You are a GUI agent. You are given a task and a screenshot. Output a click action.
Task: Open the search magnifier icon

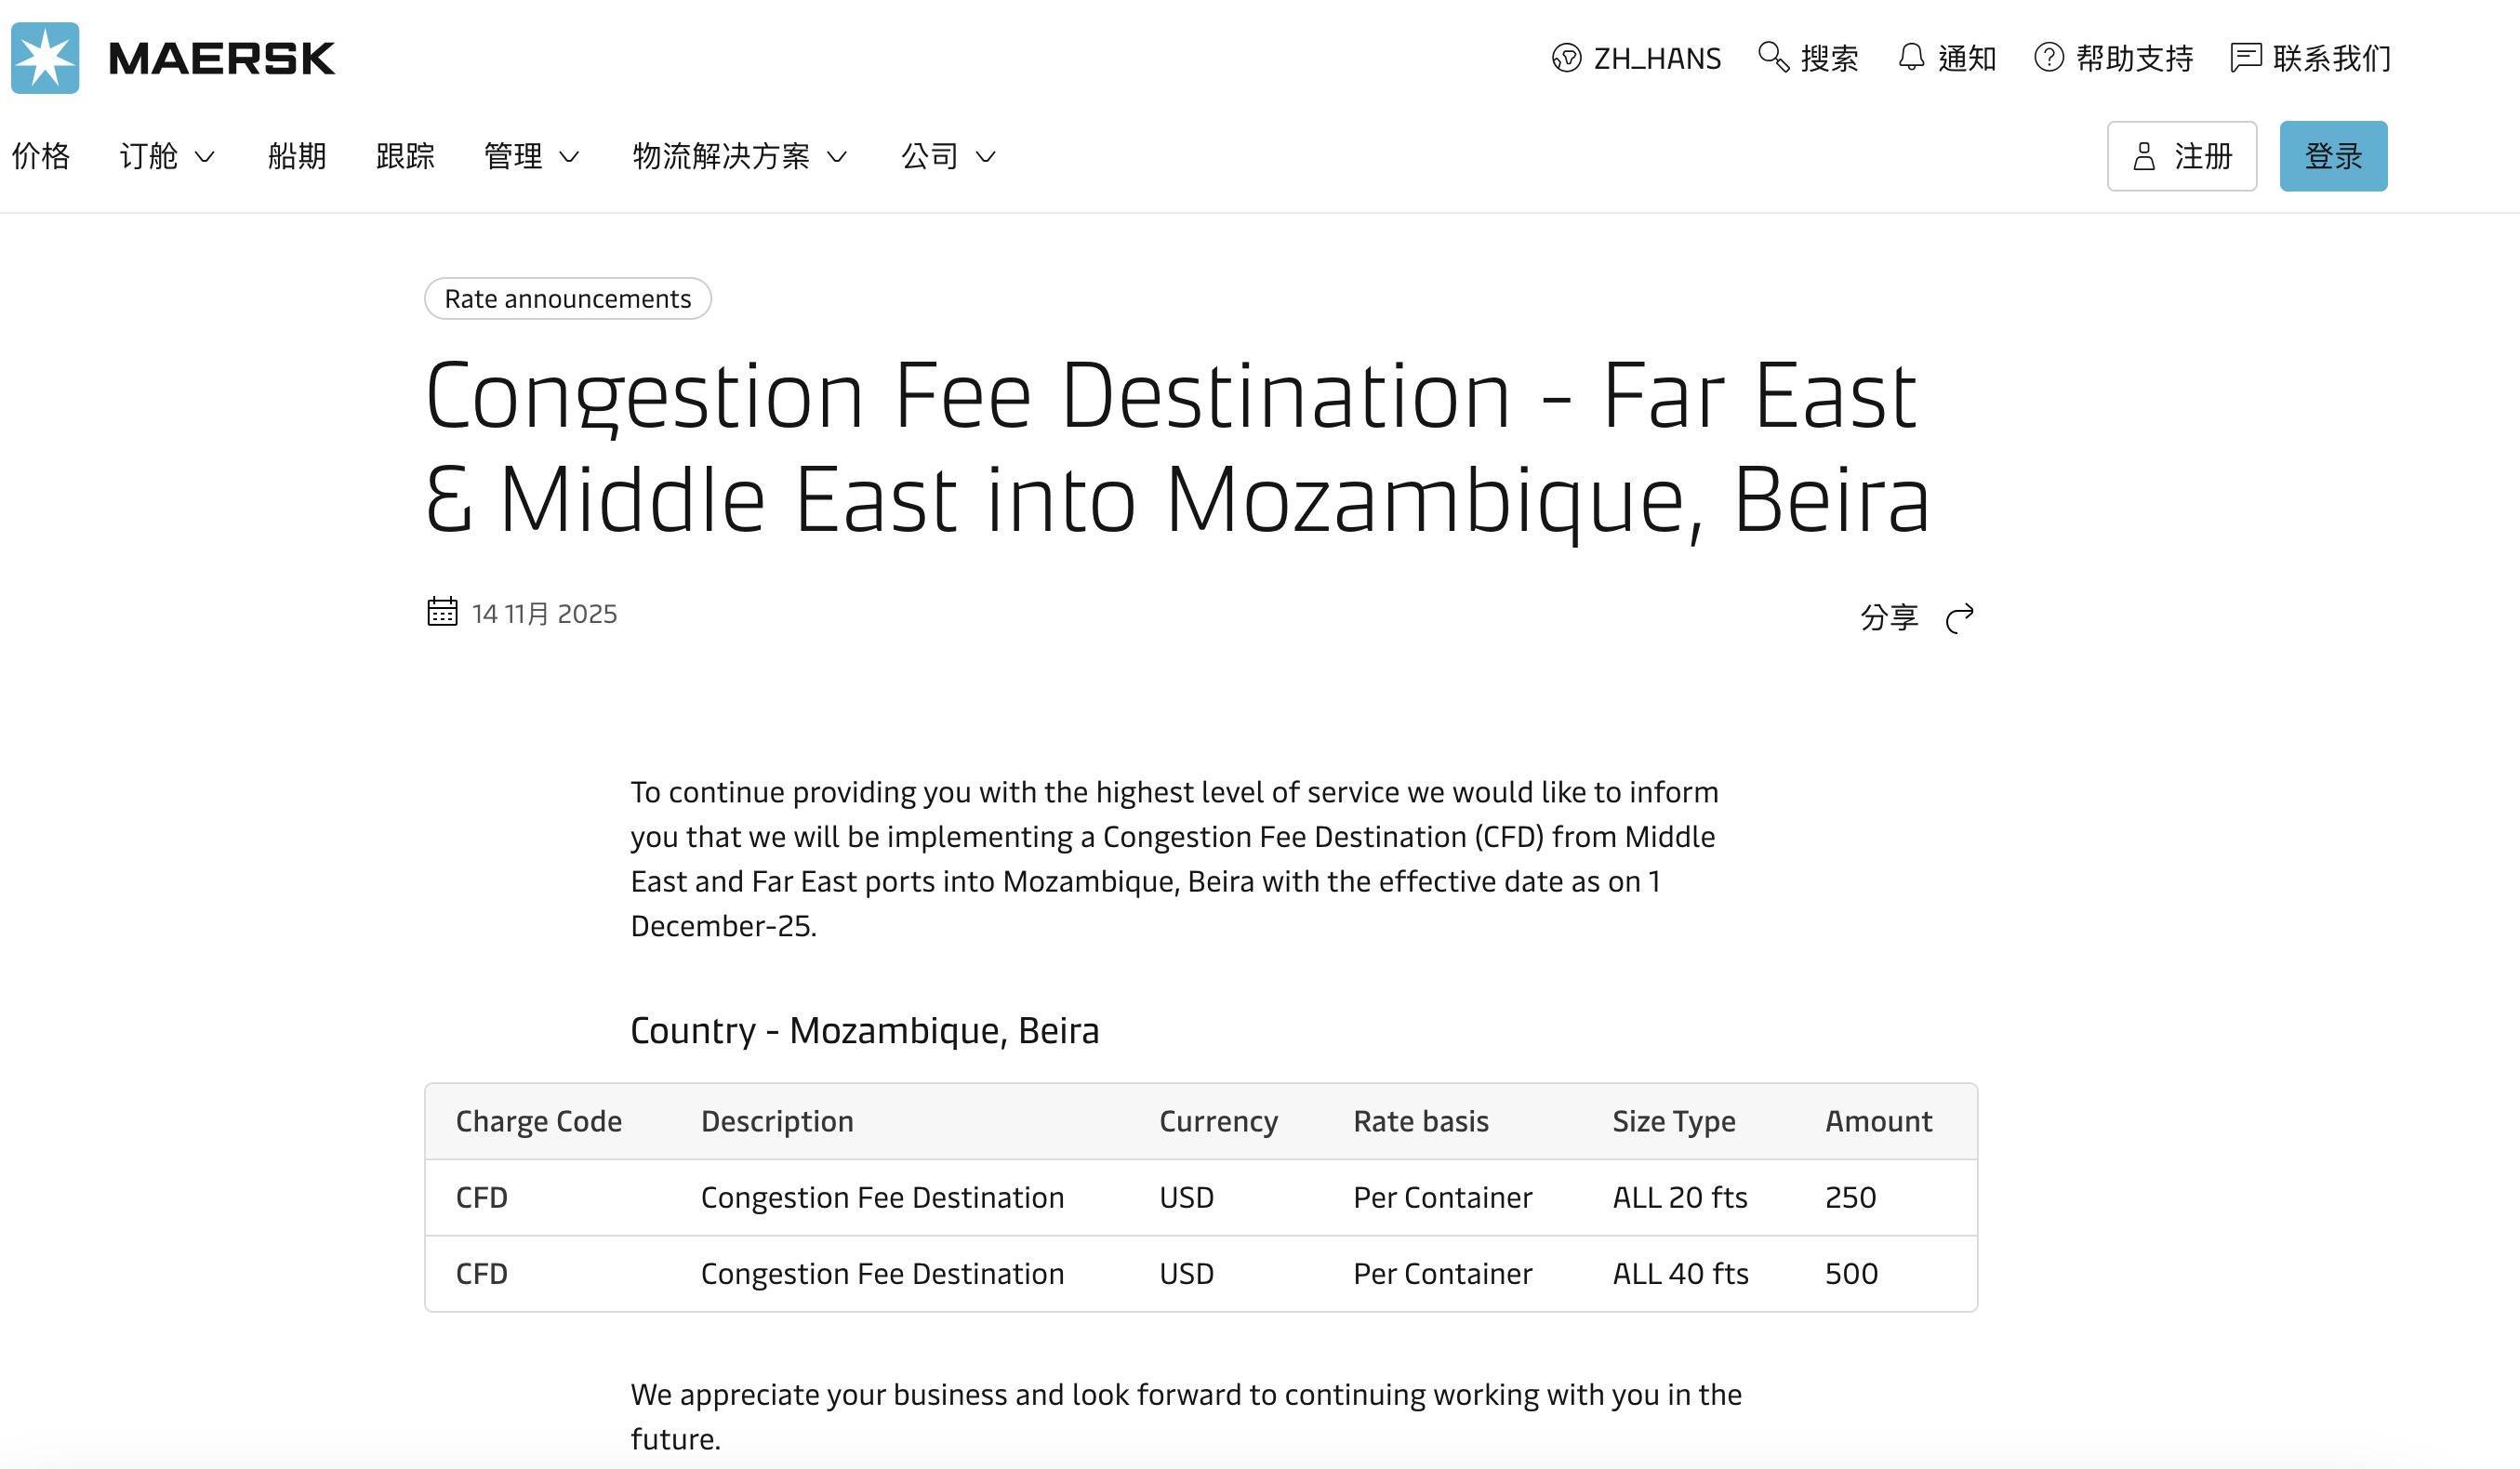pyautogui.click(x=1773, y=57)
